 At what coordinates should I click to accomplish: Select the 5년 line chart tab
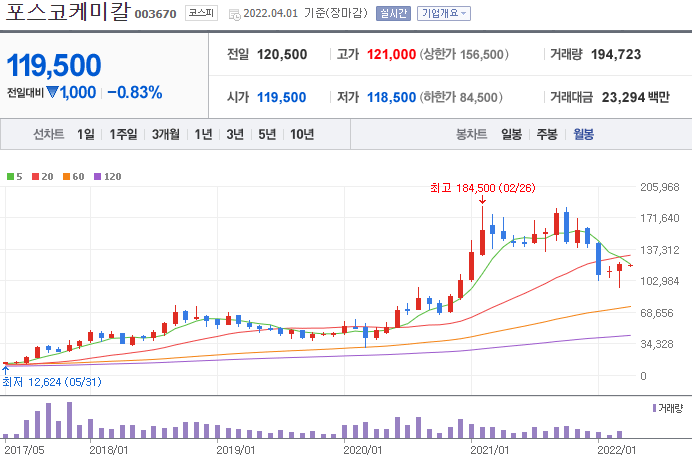[x=267, y=134]
